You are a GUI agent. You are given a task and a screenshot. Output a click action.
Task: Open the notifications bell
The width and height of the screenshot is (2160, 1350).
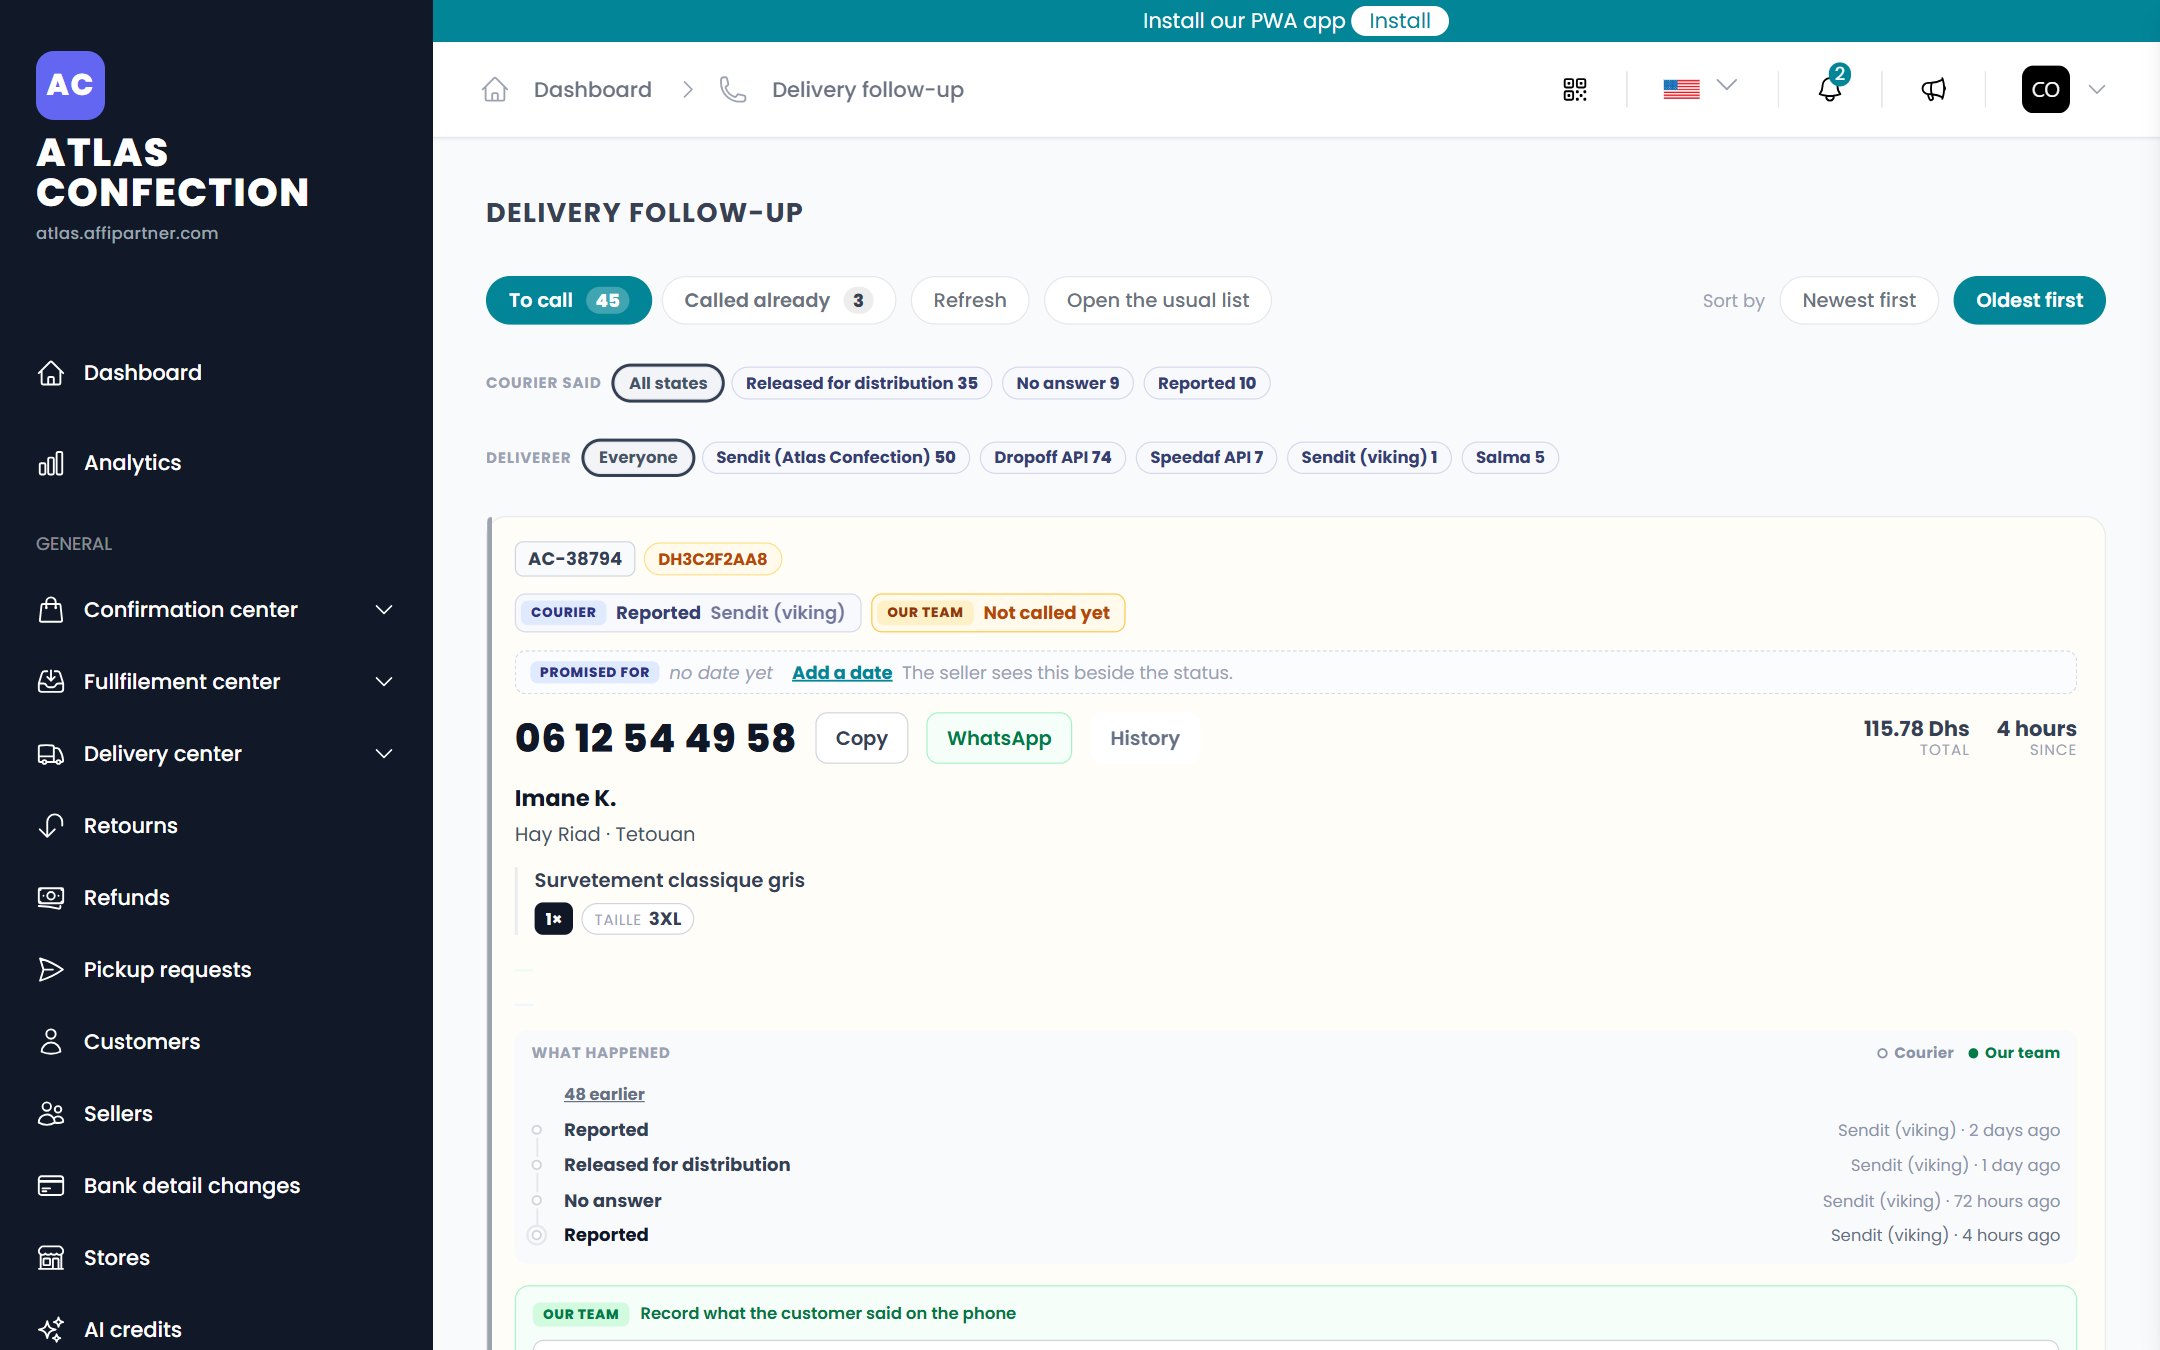click(1830, 89)
